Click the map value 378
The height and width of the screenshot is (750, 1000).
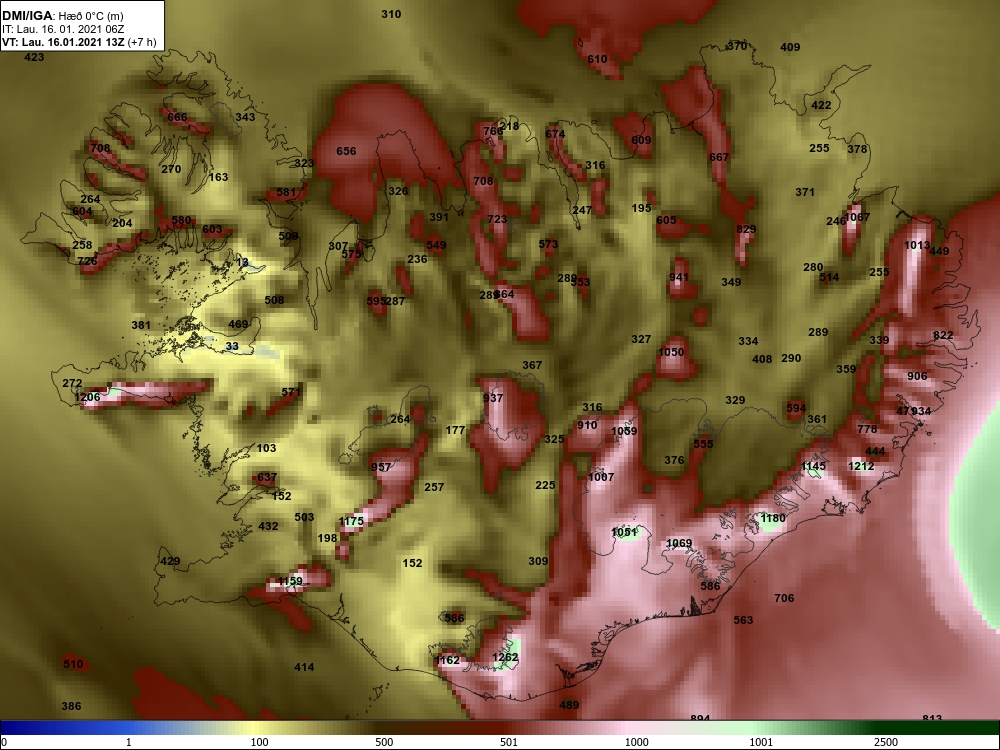857,149
